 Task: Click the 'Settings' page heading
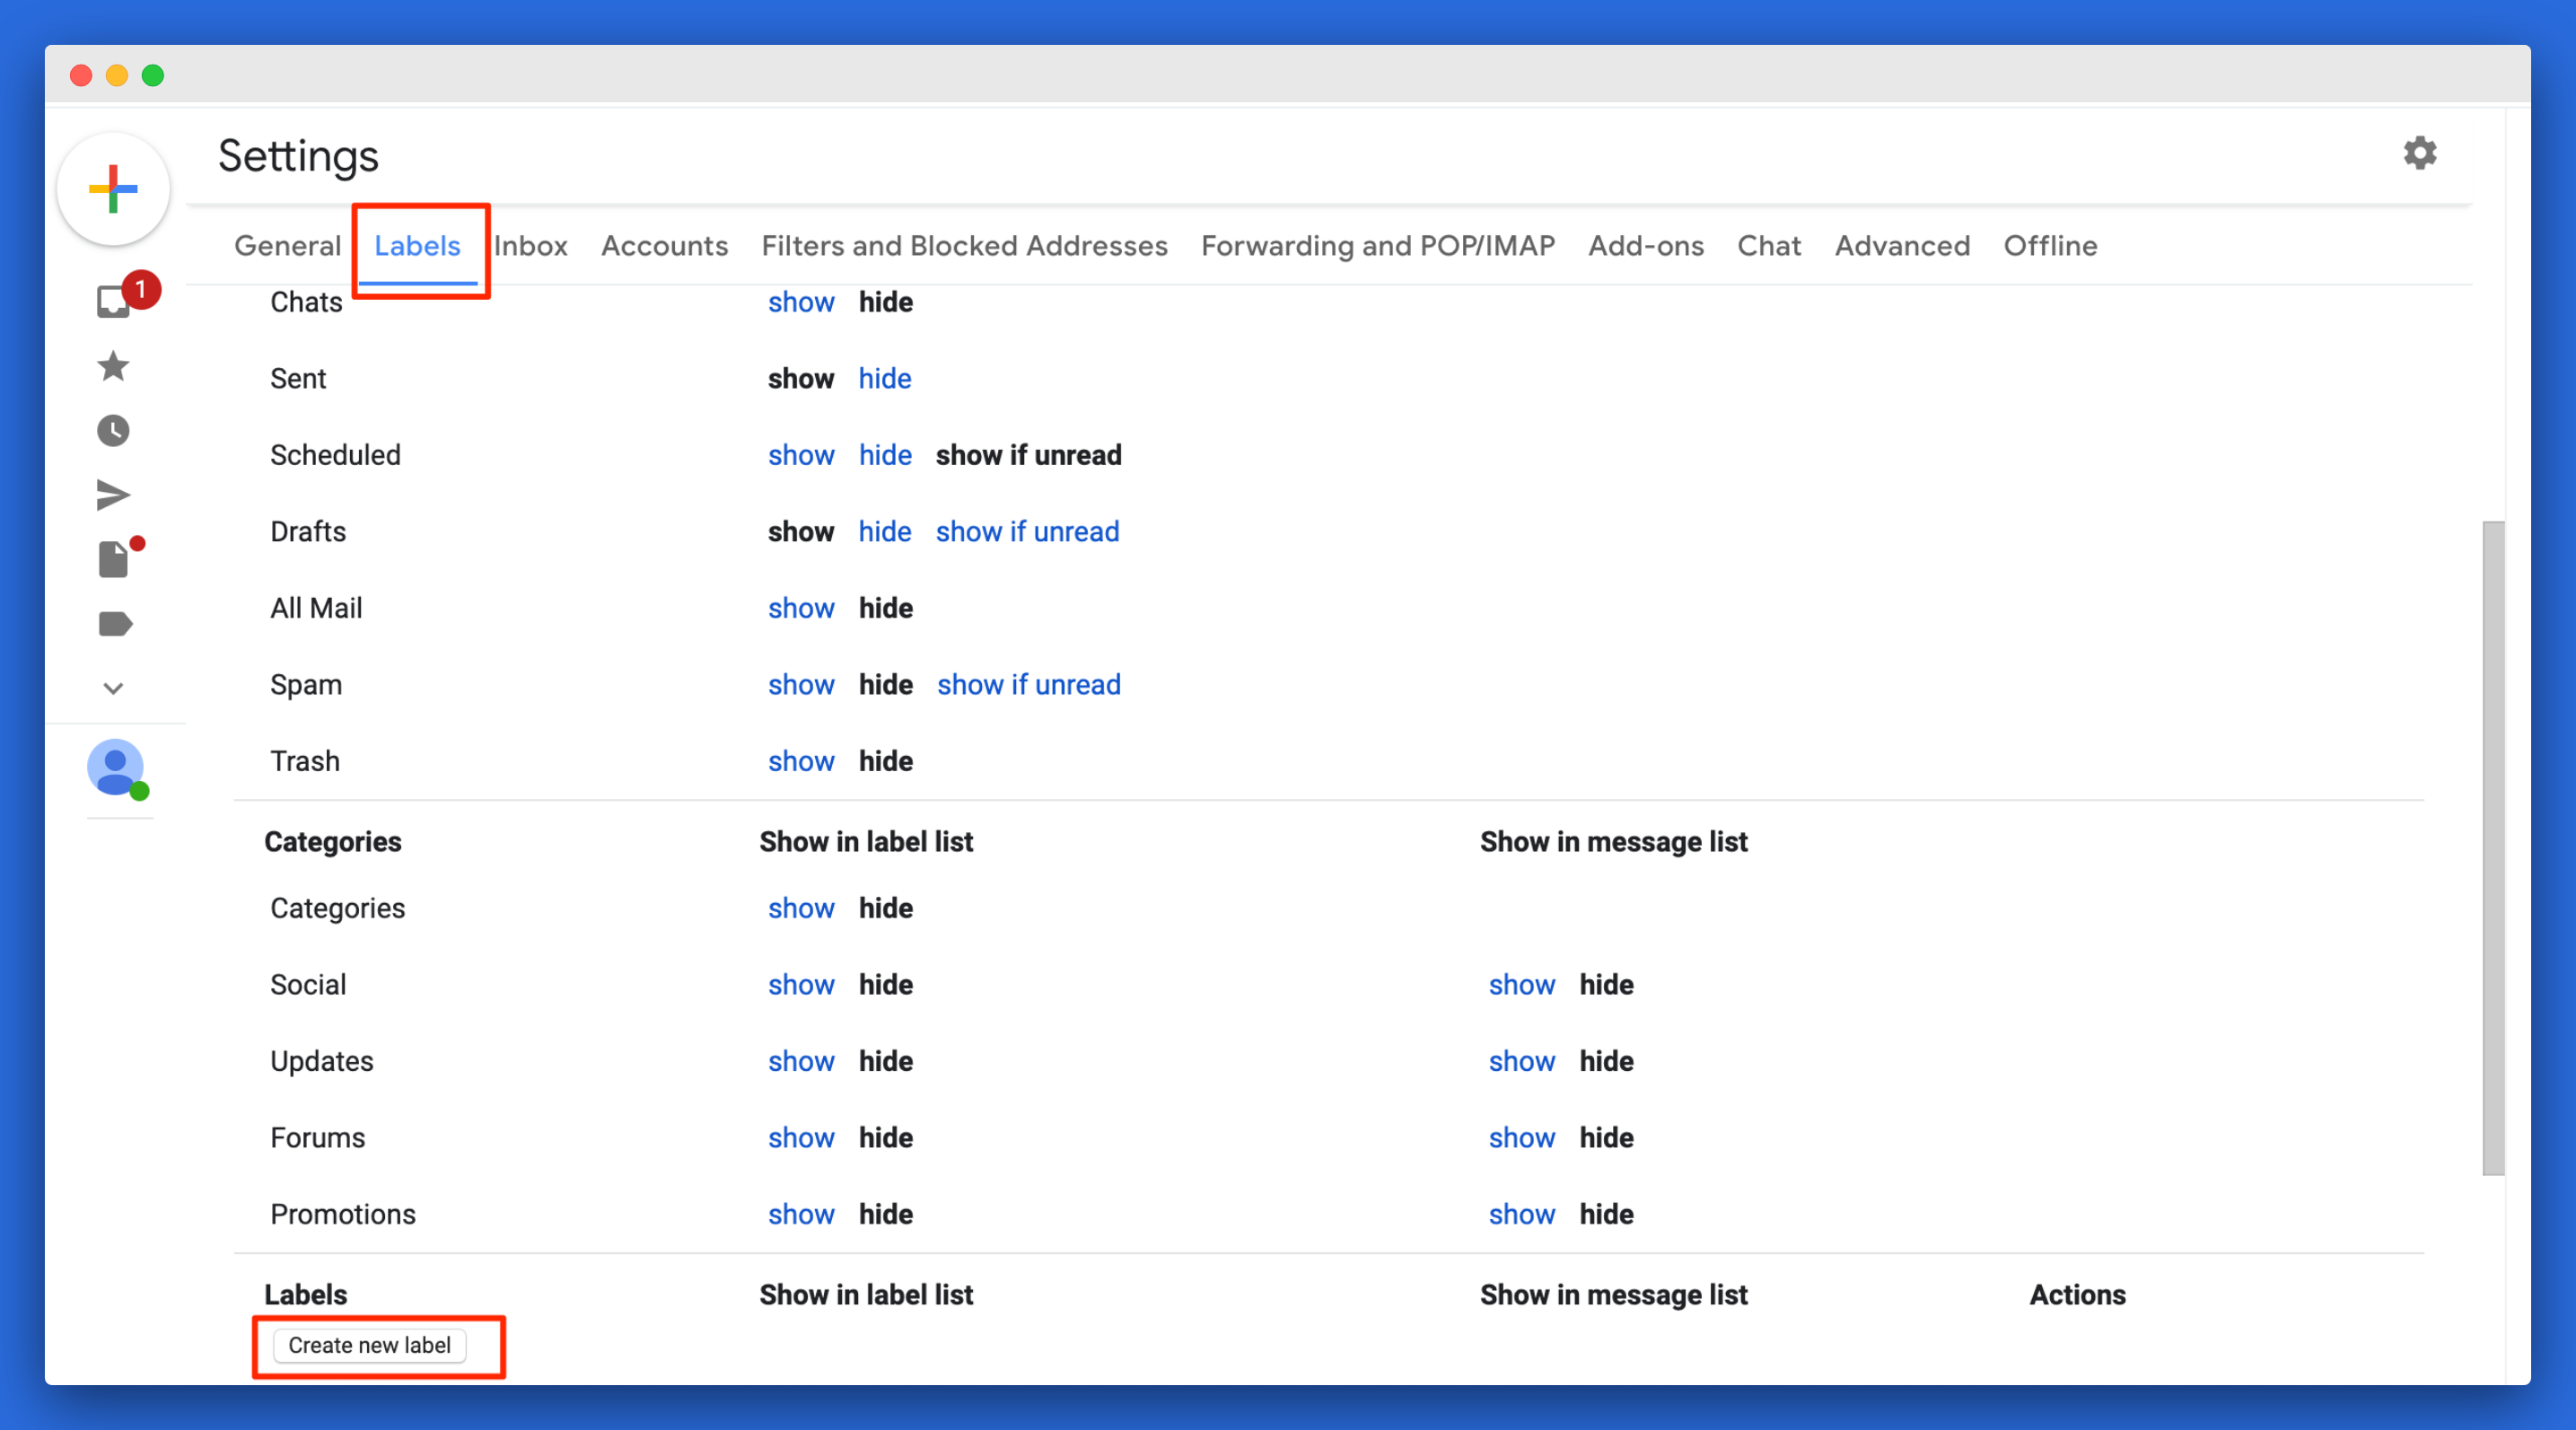[298, 156]
